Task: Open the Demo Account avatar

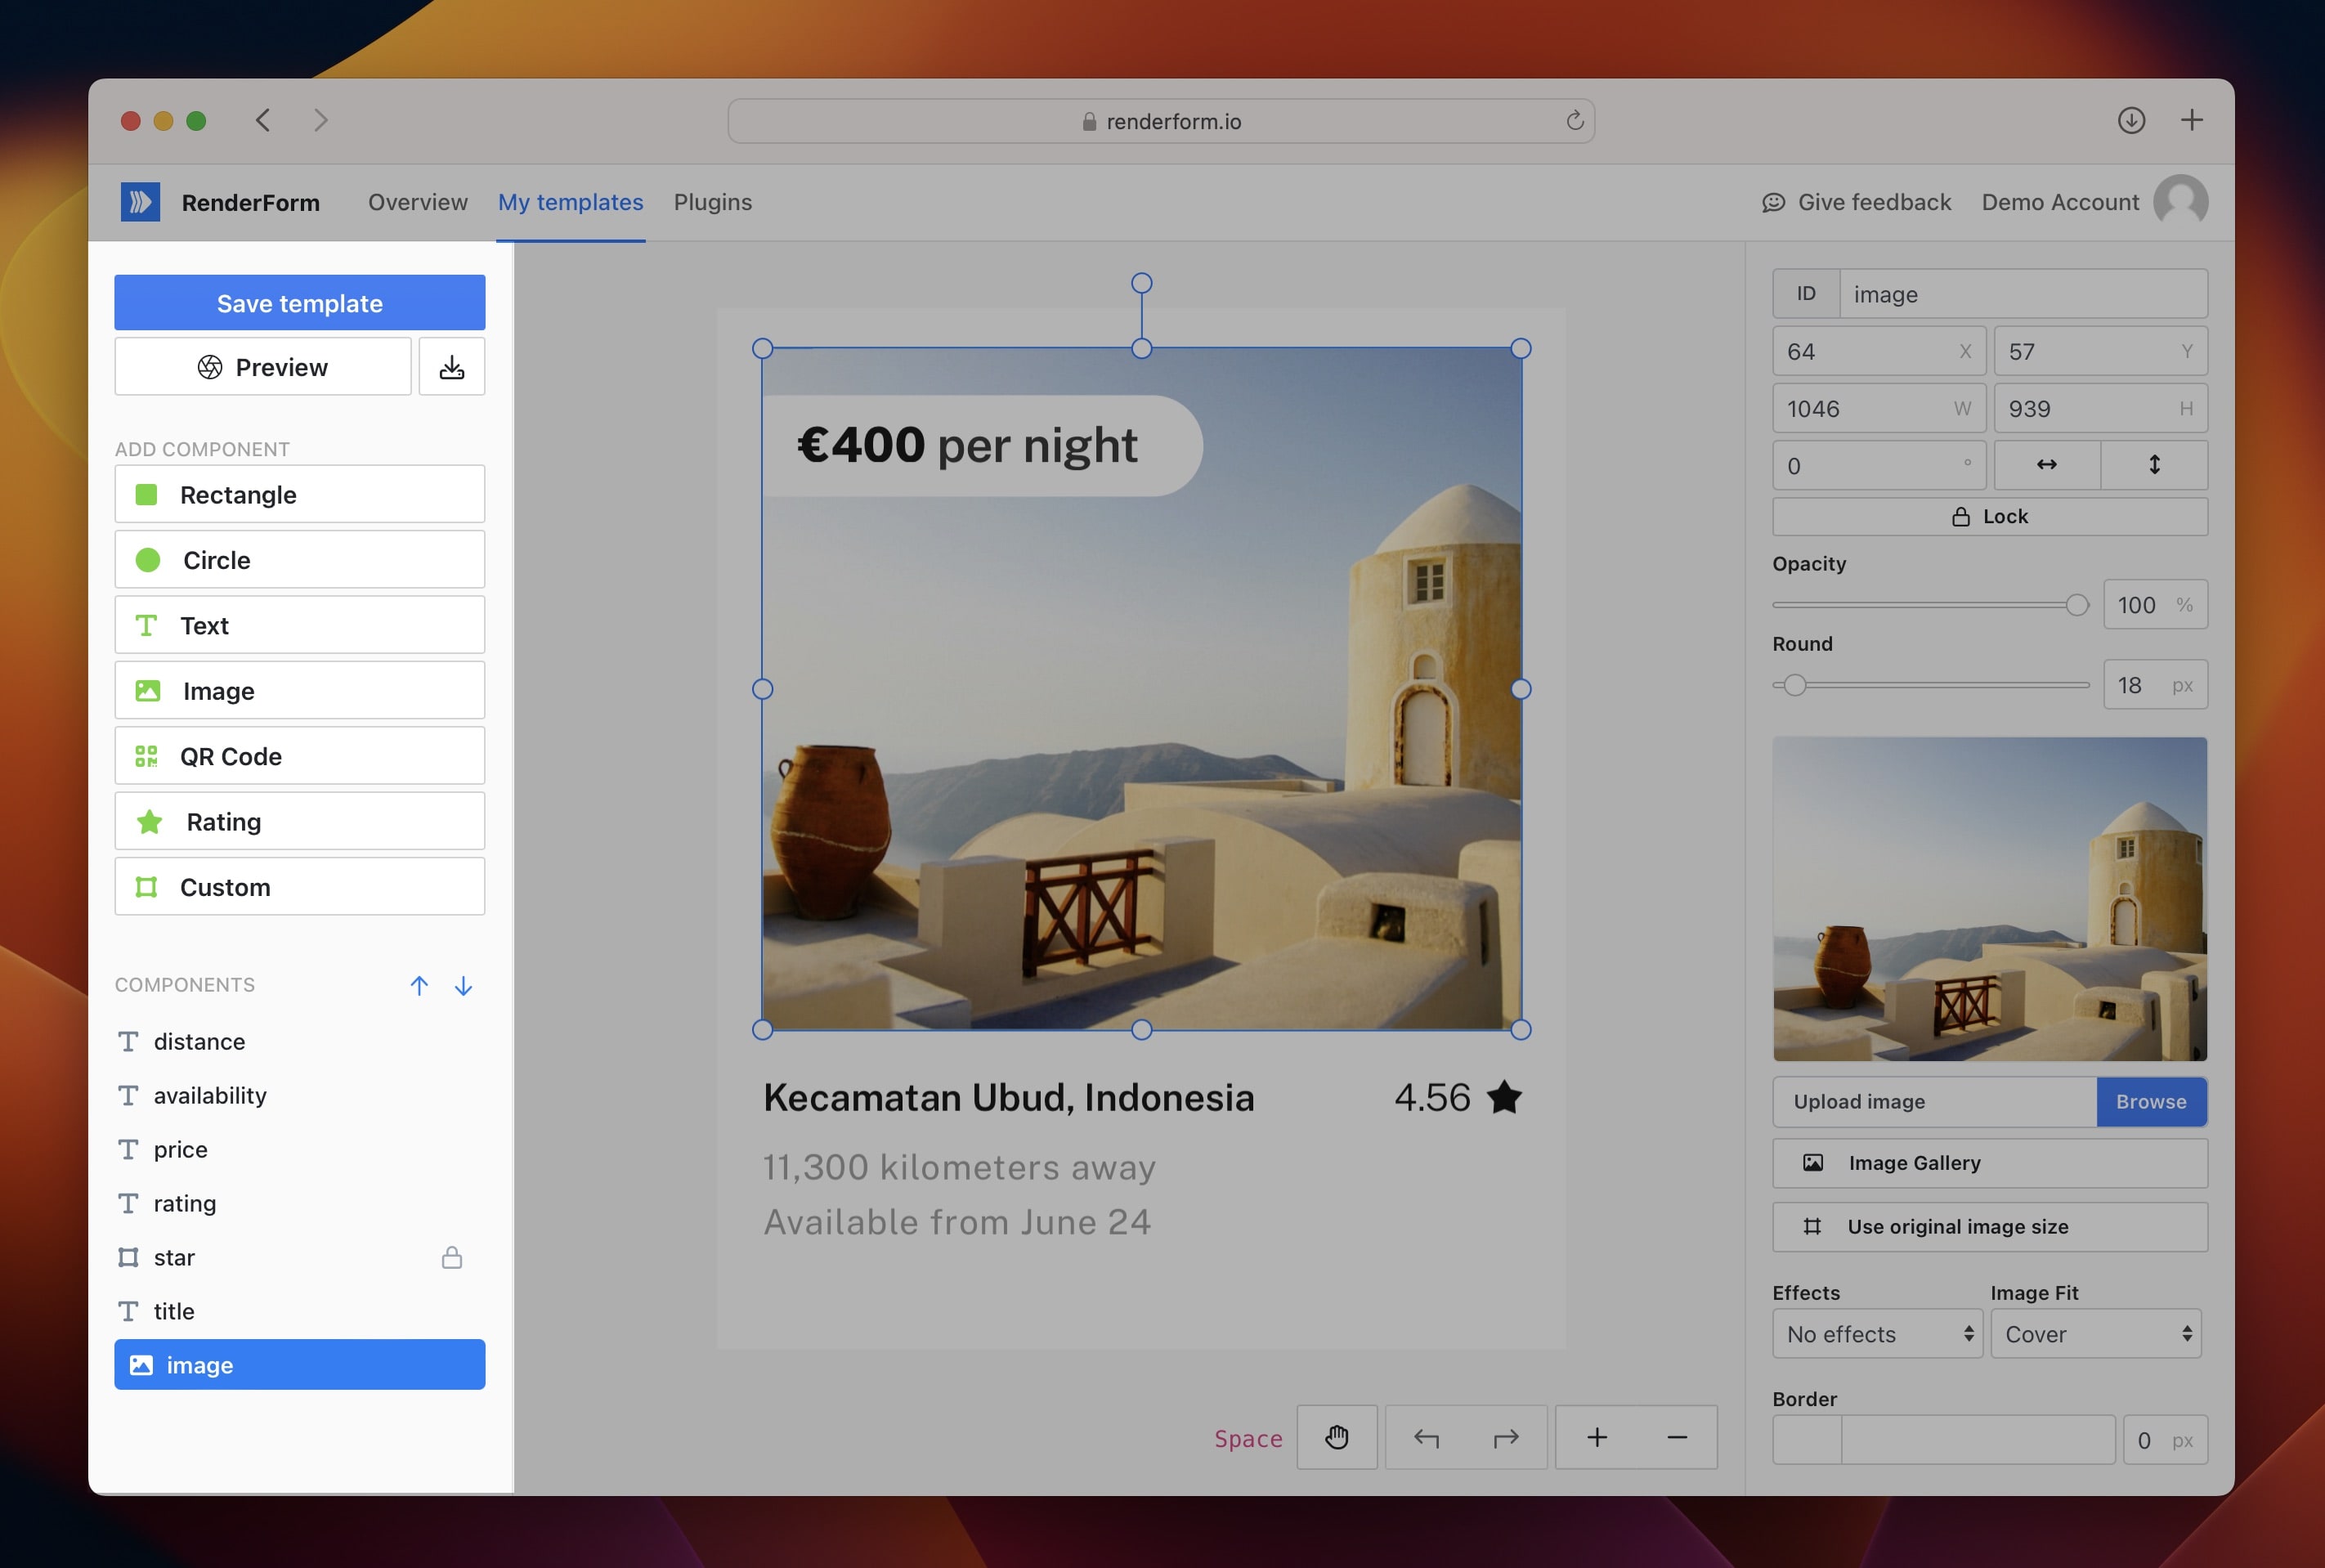Action: pyautogui.click(x=2180, y=202)
